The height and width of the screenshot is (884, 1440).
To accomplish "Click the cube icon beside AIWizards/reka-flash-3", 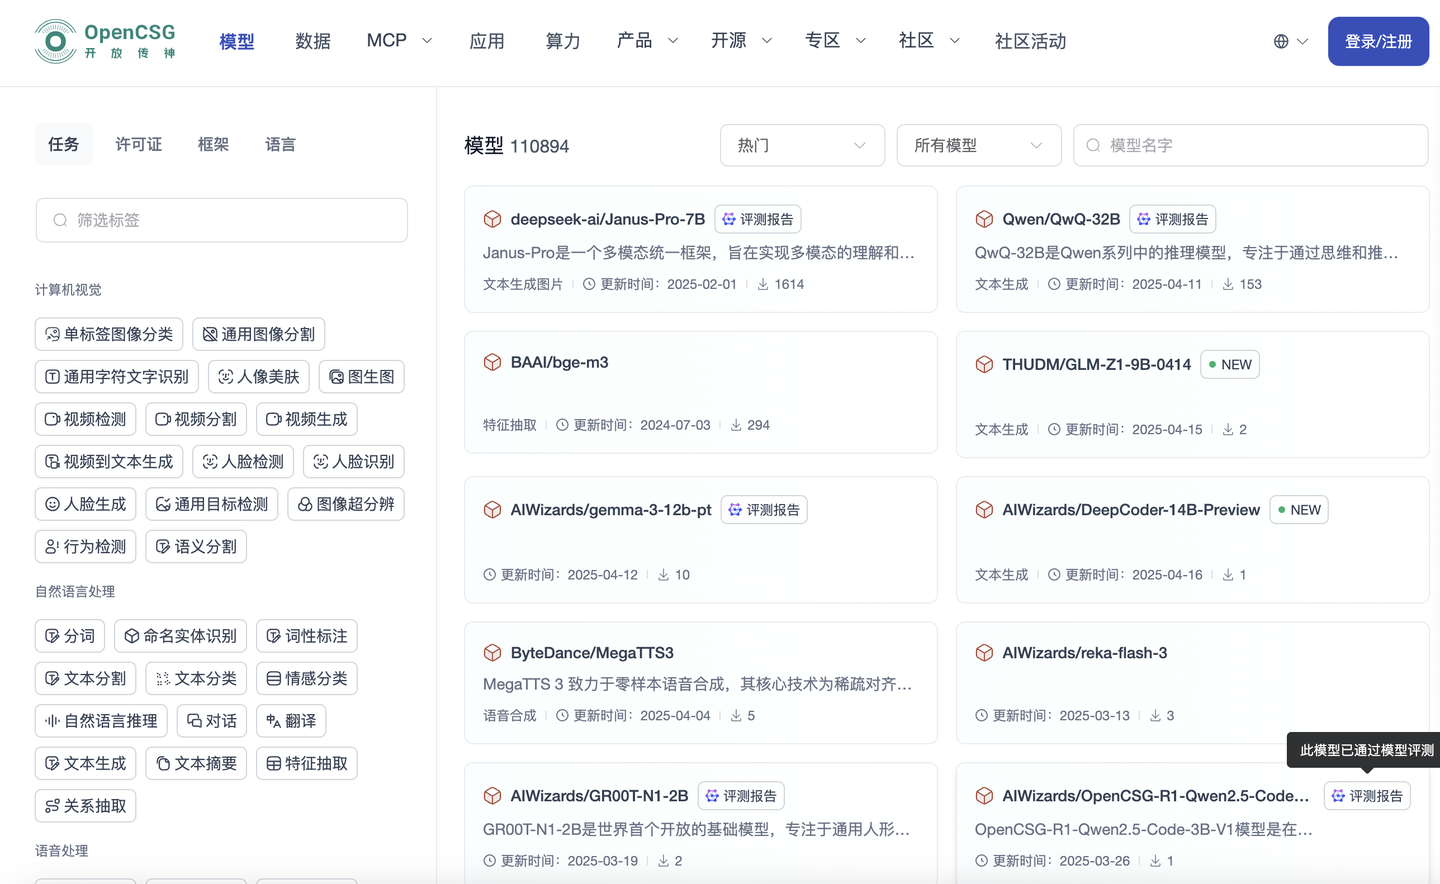I will (984, 652).
